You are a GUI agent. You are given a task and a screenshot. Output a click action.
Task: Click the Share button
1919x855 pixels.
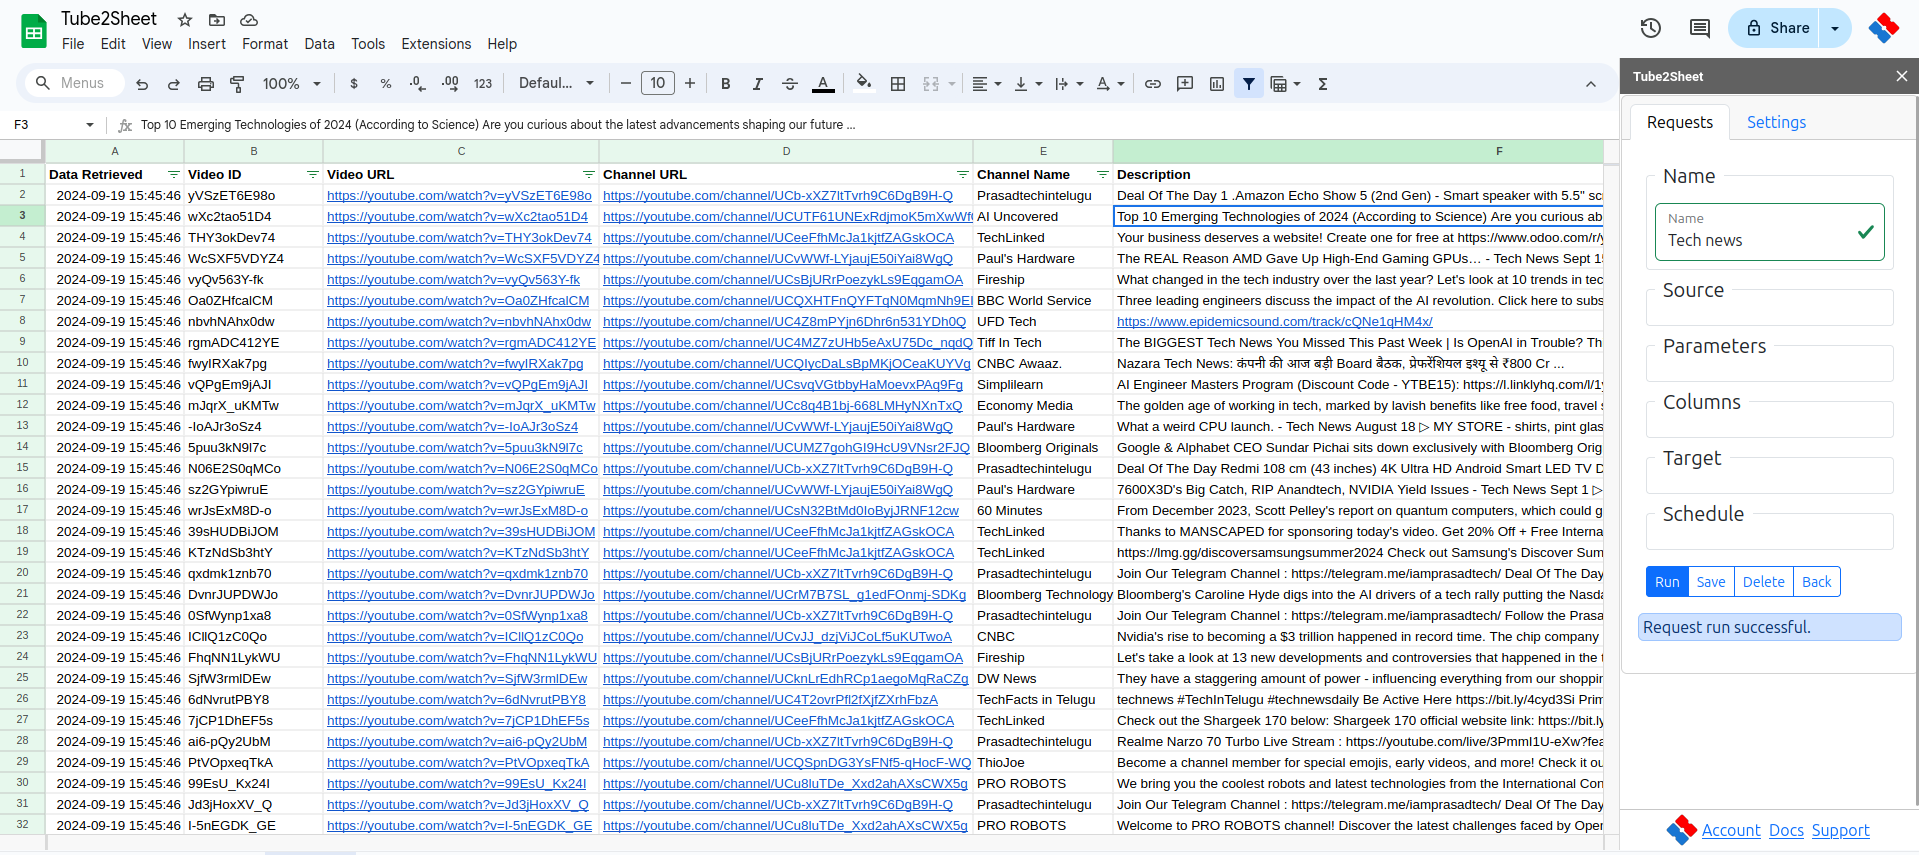[1776, 28]
